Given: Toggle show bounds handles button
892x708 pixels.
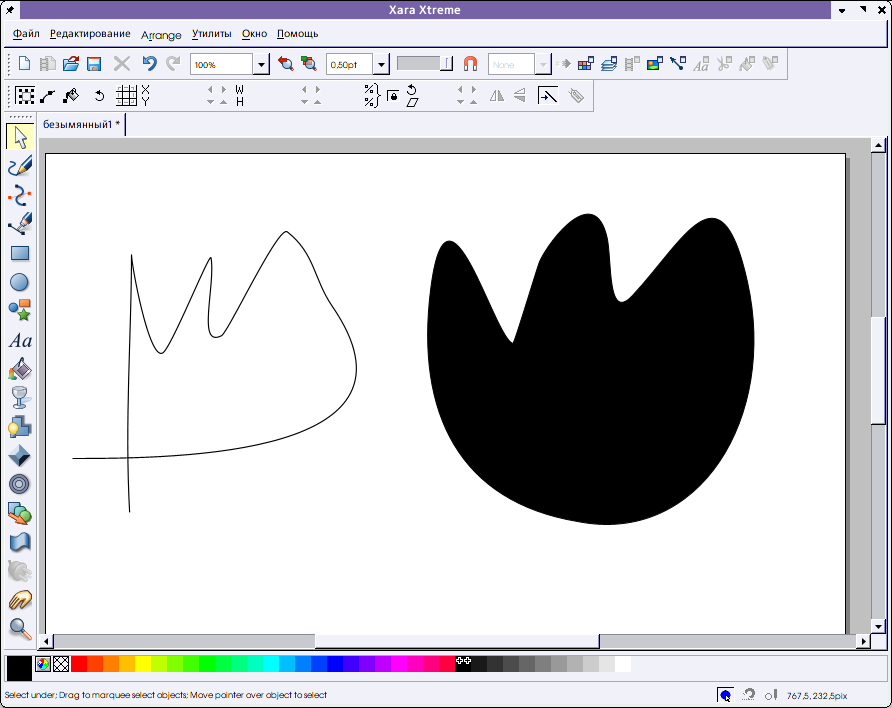Looking at the screenshot, I should click(x=25, y=96).
